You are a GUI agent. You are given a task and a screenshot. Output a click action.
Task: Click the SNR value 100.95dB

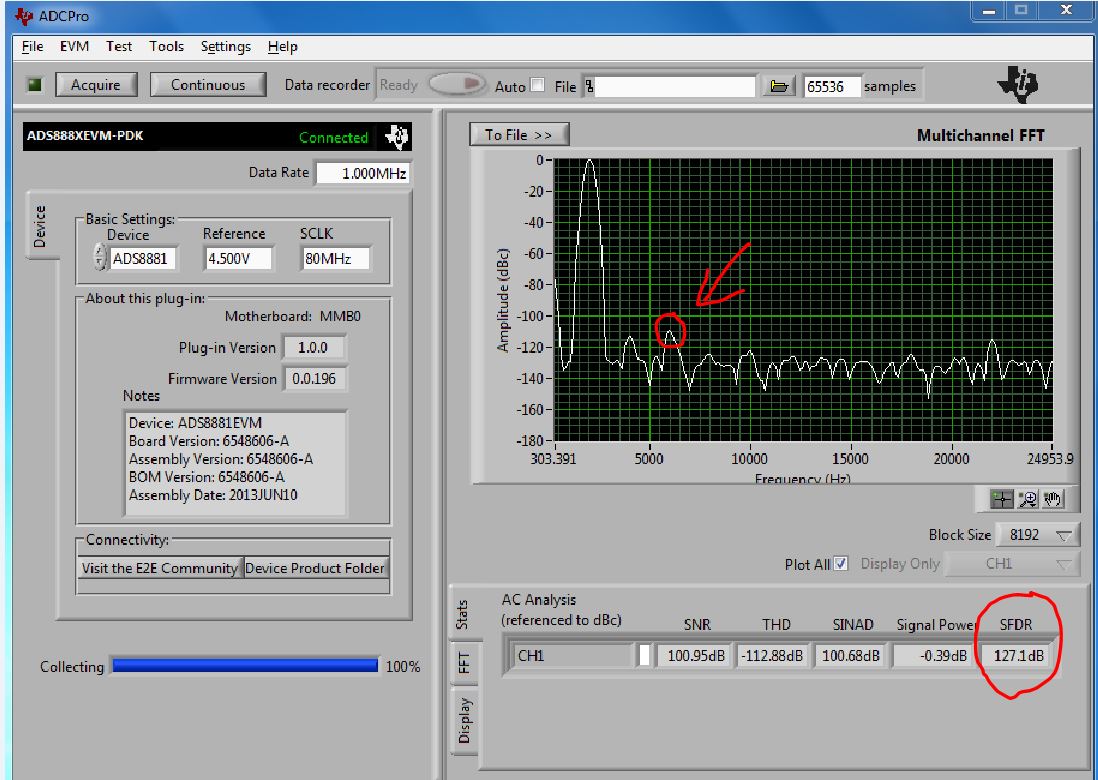(x=693, y=656)
